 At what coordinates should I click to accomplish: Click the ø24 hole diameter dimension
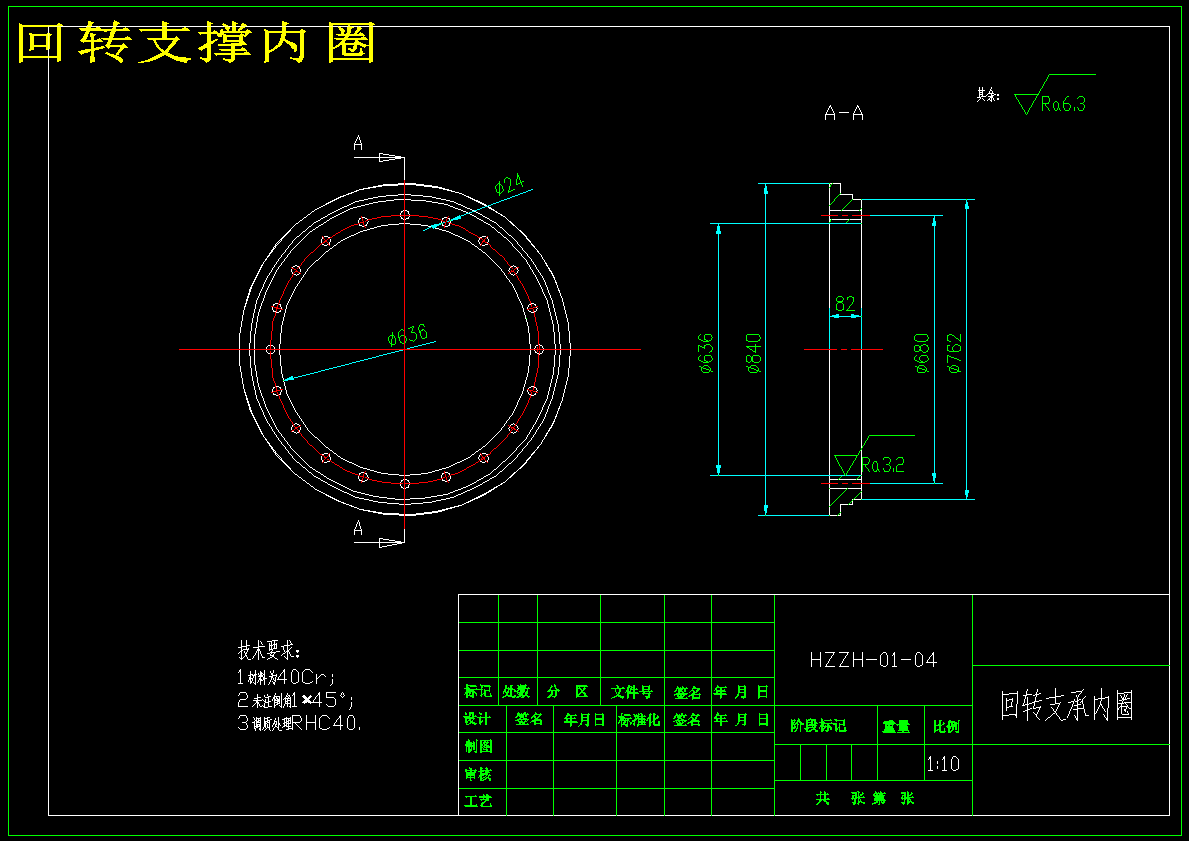point(509,184)
